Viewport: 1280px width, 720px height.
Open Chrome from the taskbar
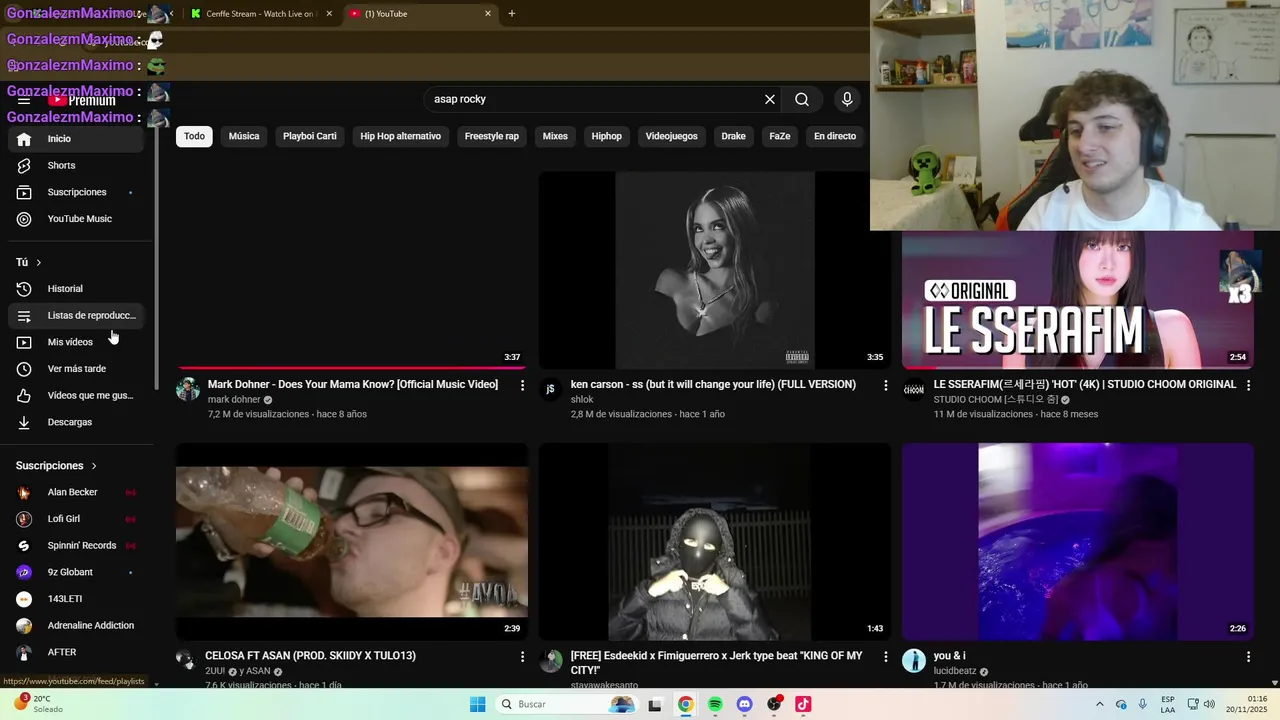685,704
